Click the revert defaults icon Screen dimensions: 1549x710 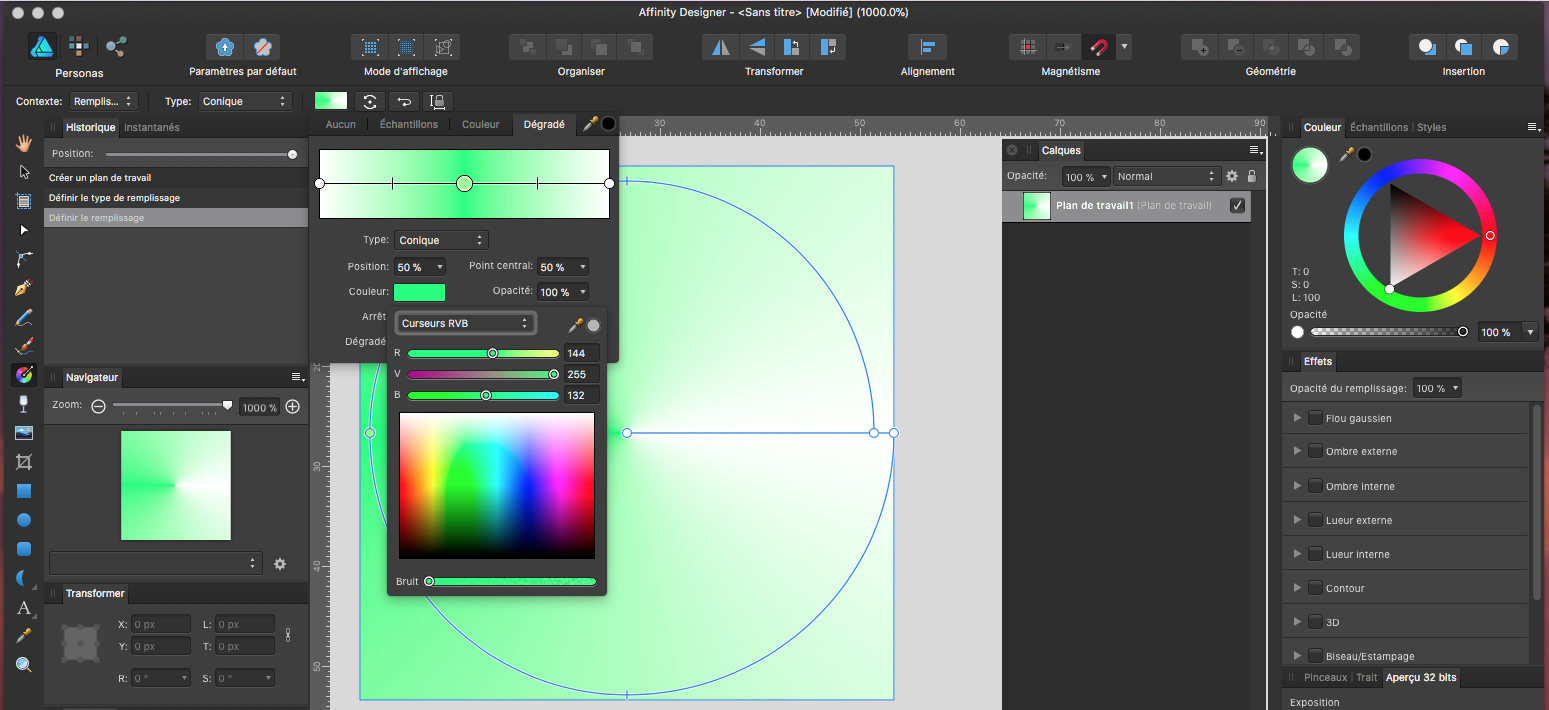262,47
